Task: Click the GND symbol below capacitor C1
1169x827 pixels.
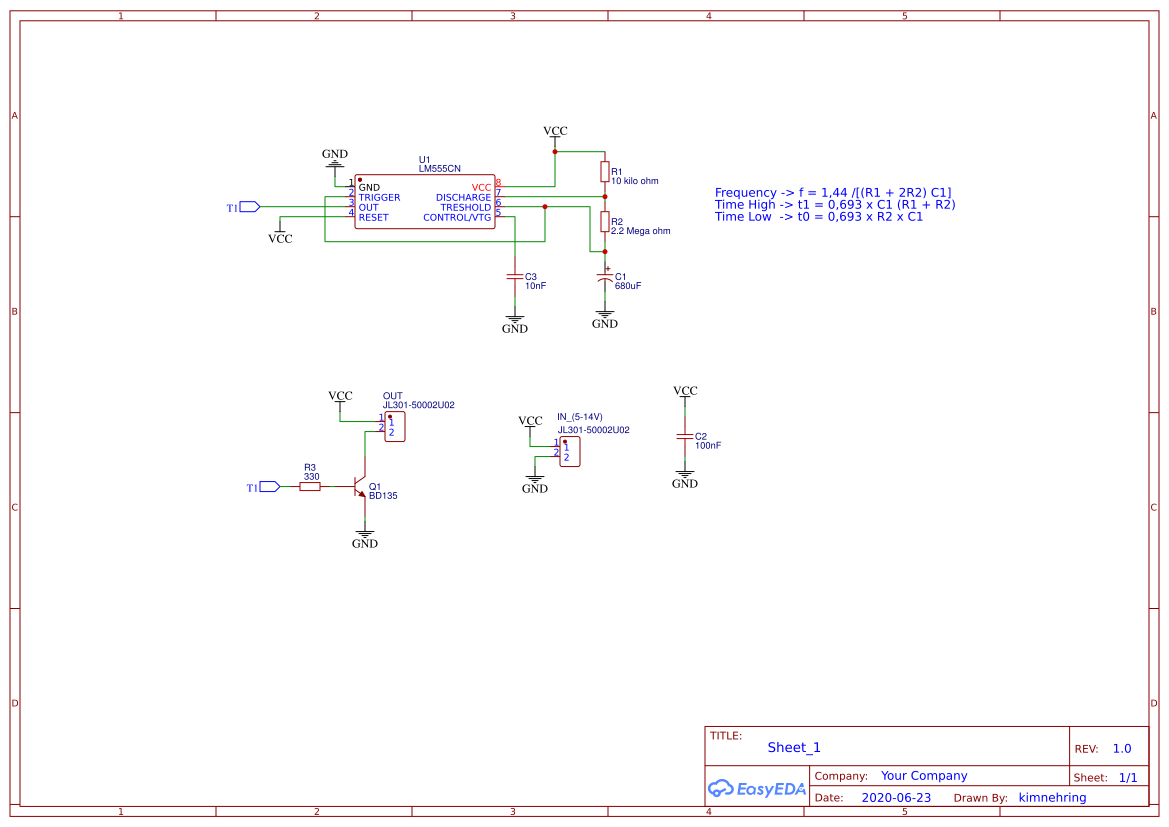Action: (x=605, y=317)
